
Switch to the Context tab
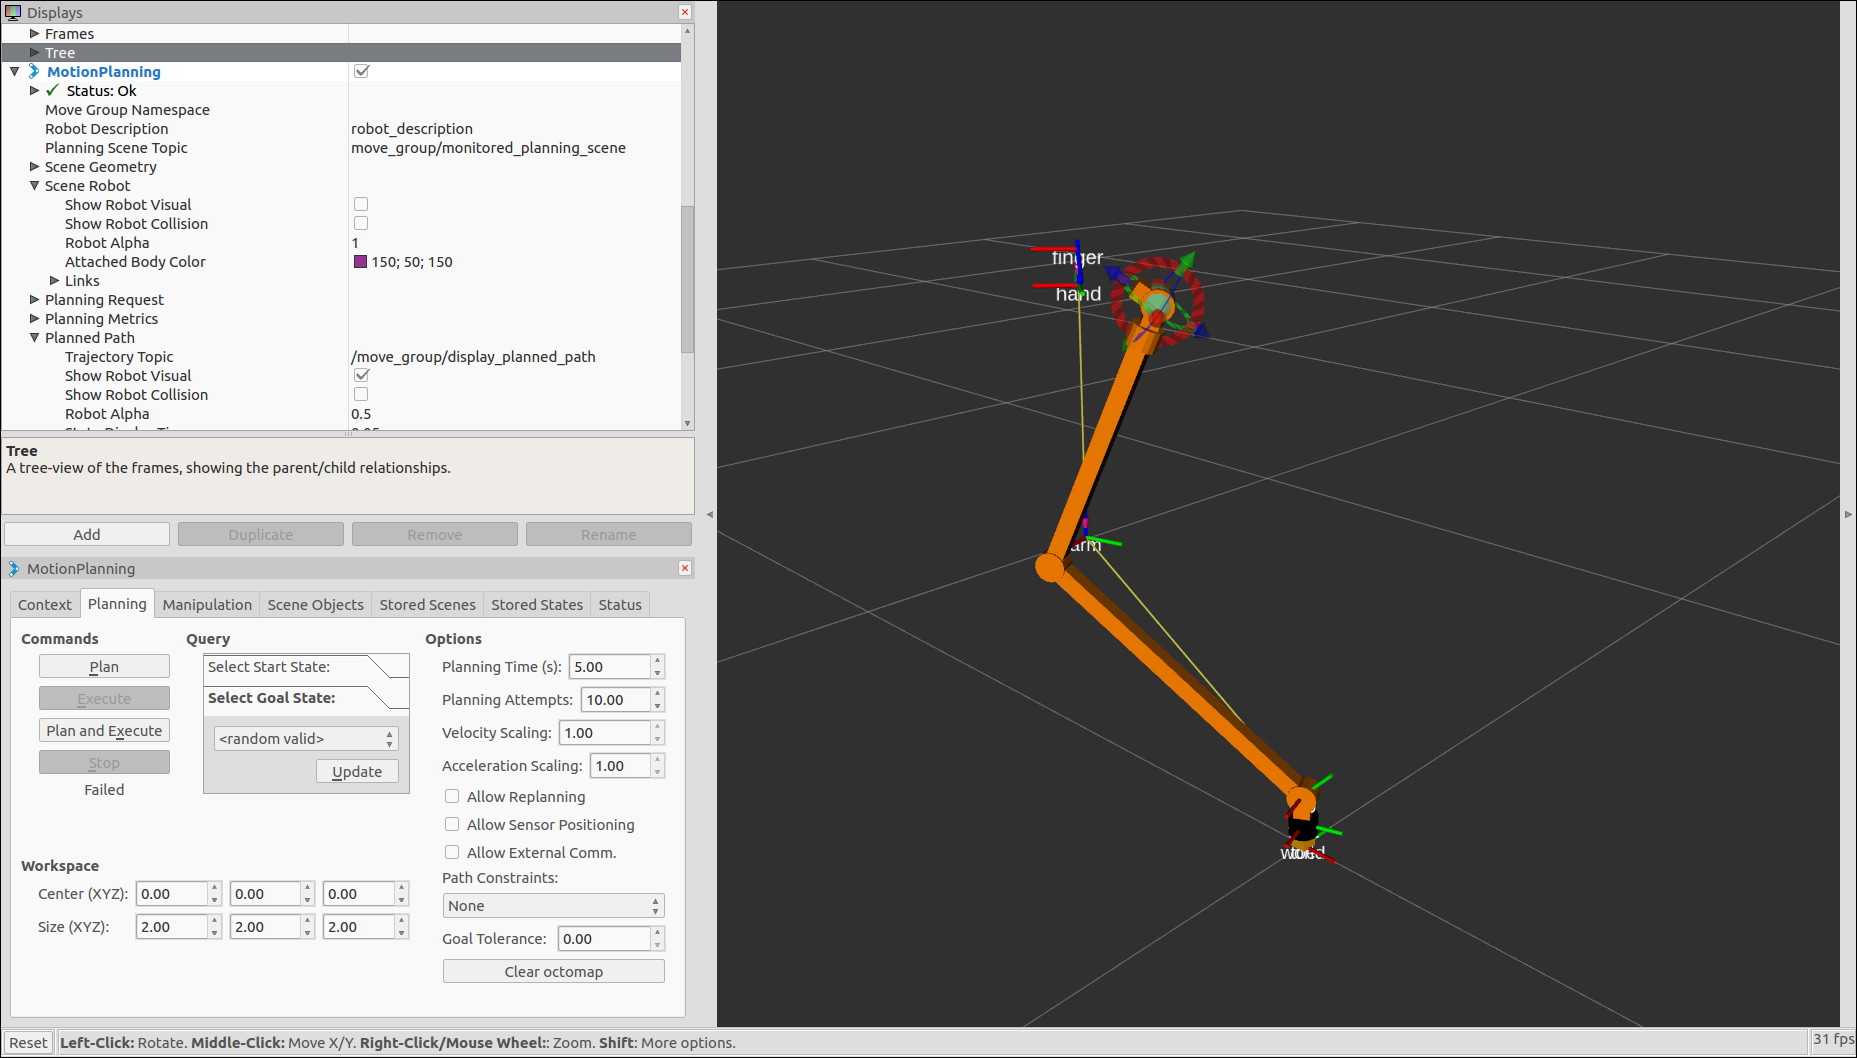coord(45,604)
